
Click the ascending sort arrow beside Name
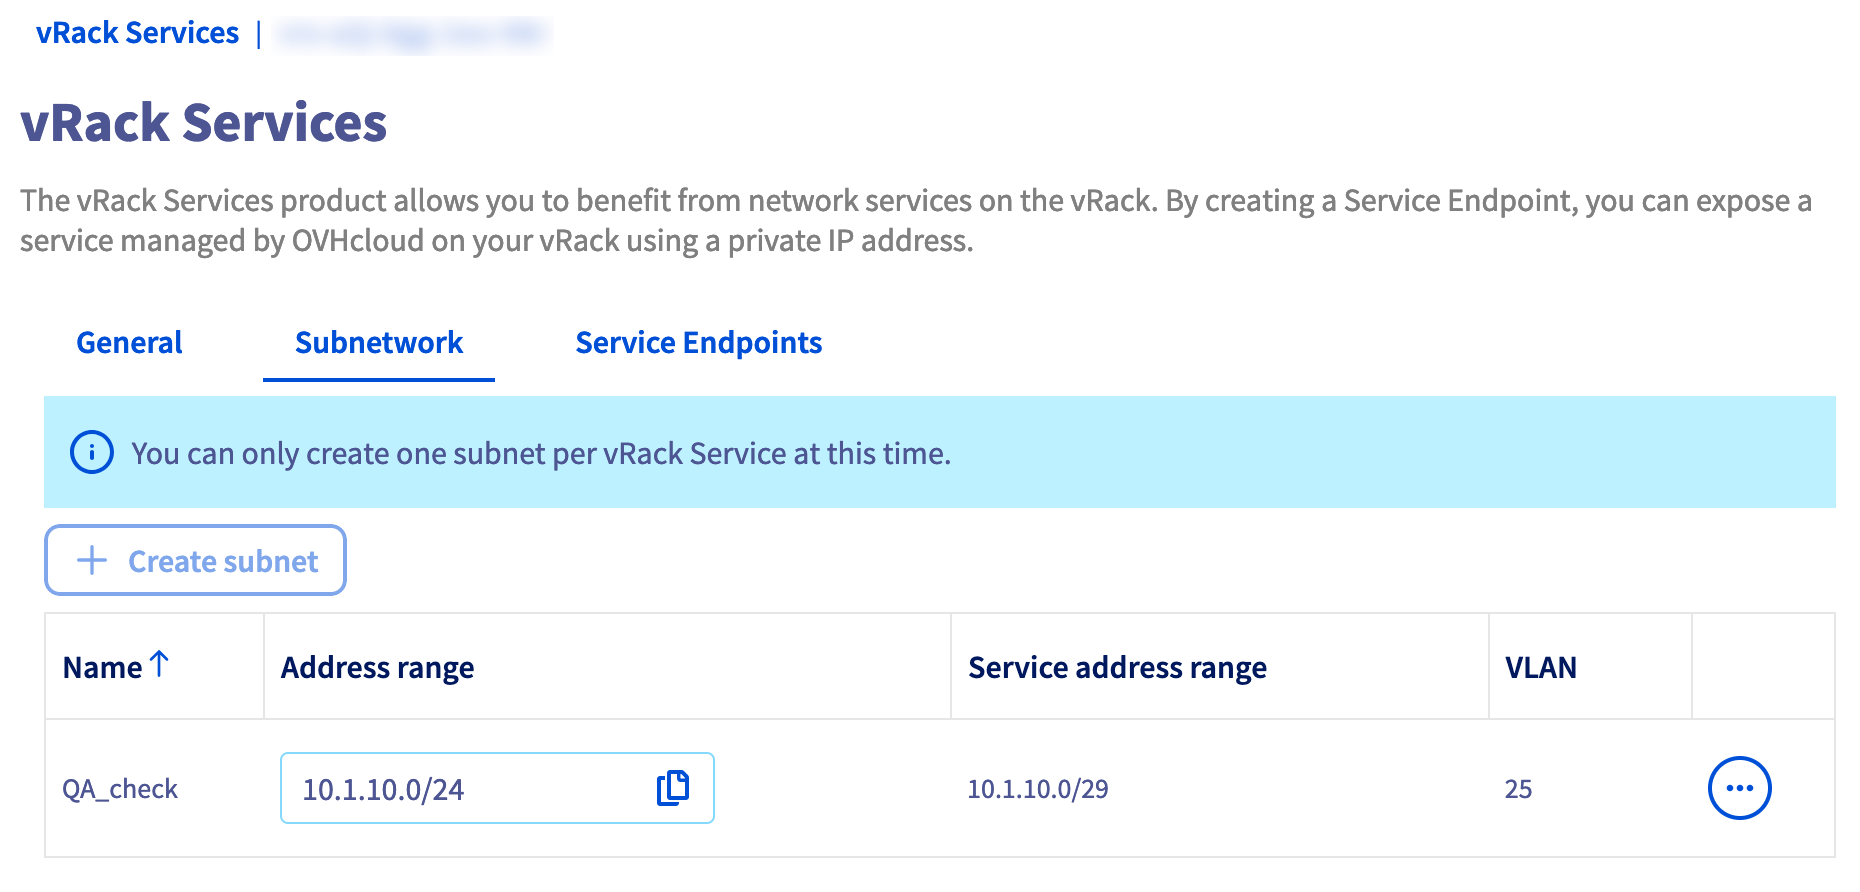coord(159,664)
